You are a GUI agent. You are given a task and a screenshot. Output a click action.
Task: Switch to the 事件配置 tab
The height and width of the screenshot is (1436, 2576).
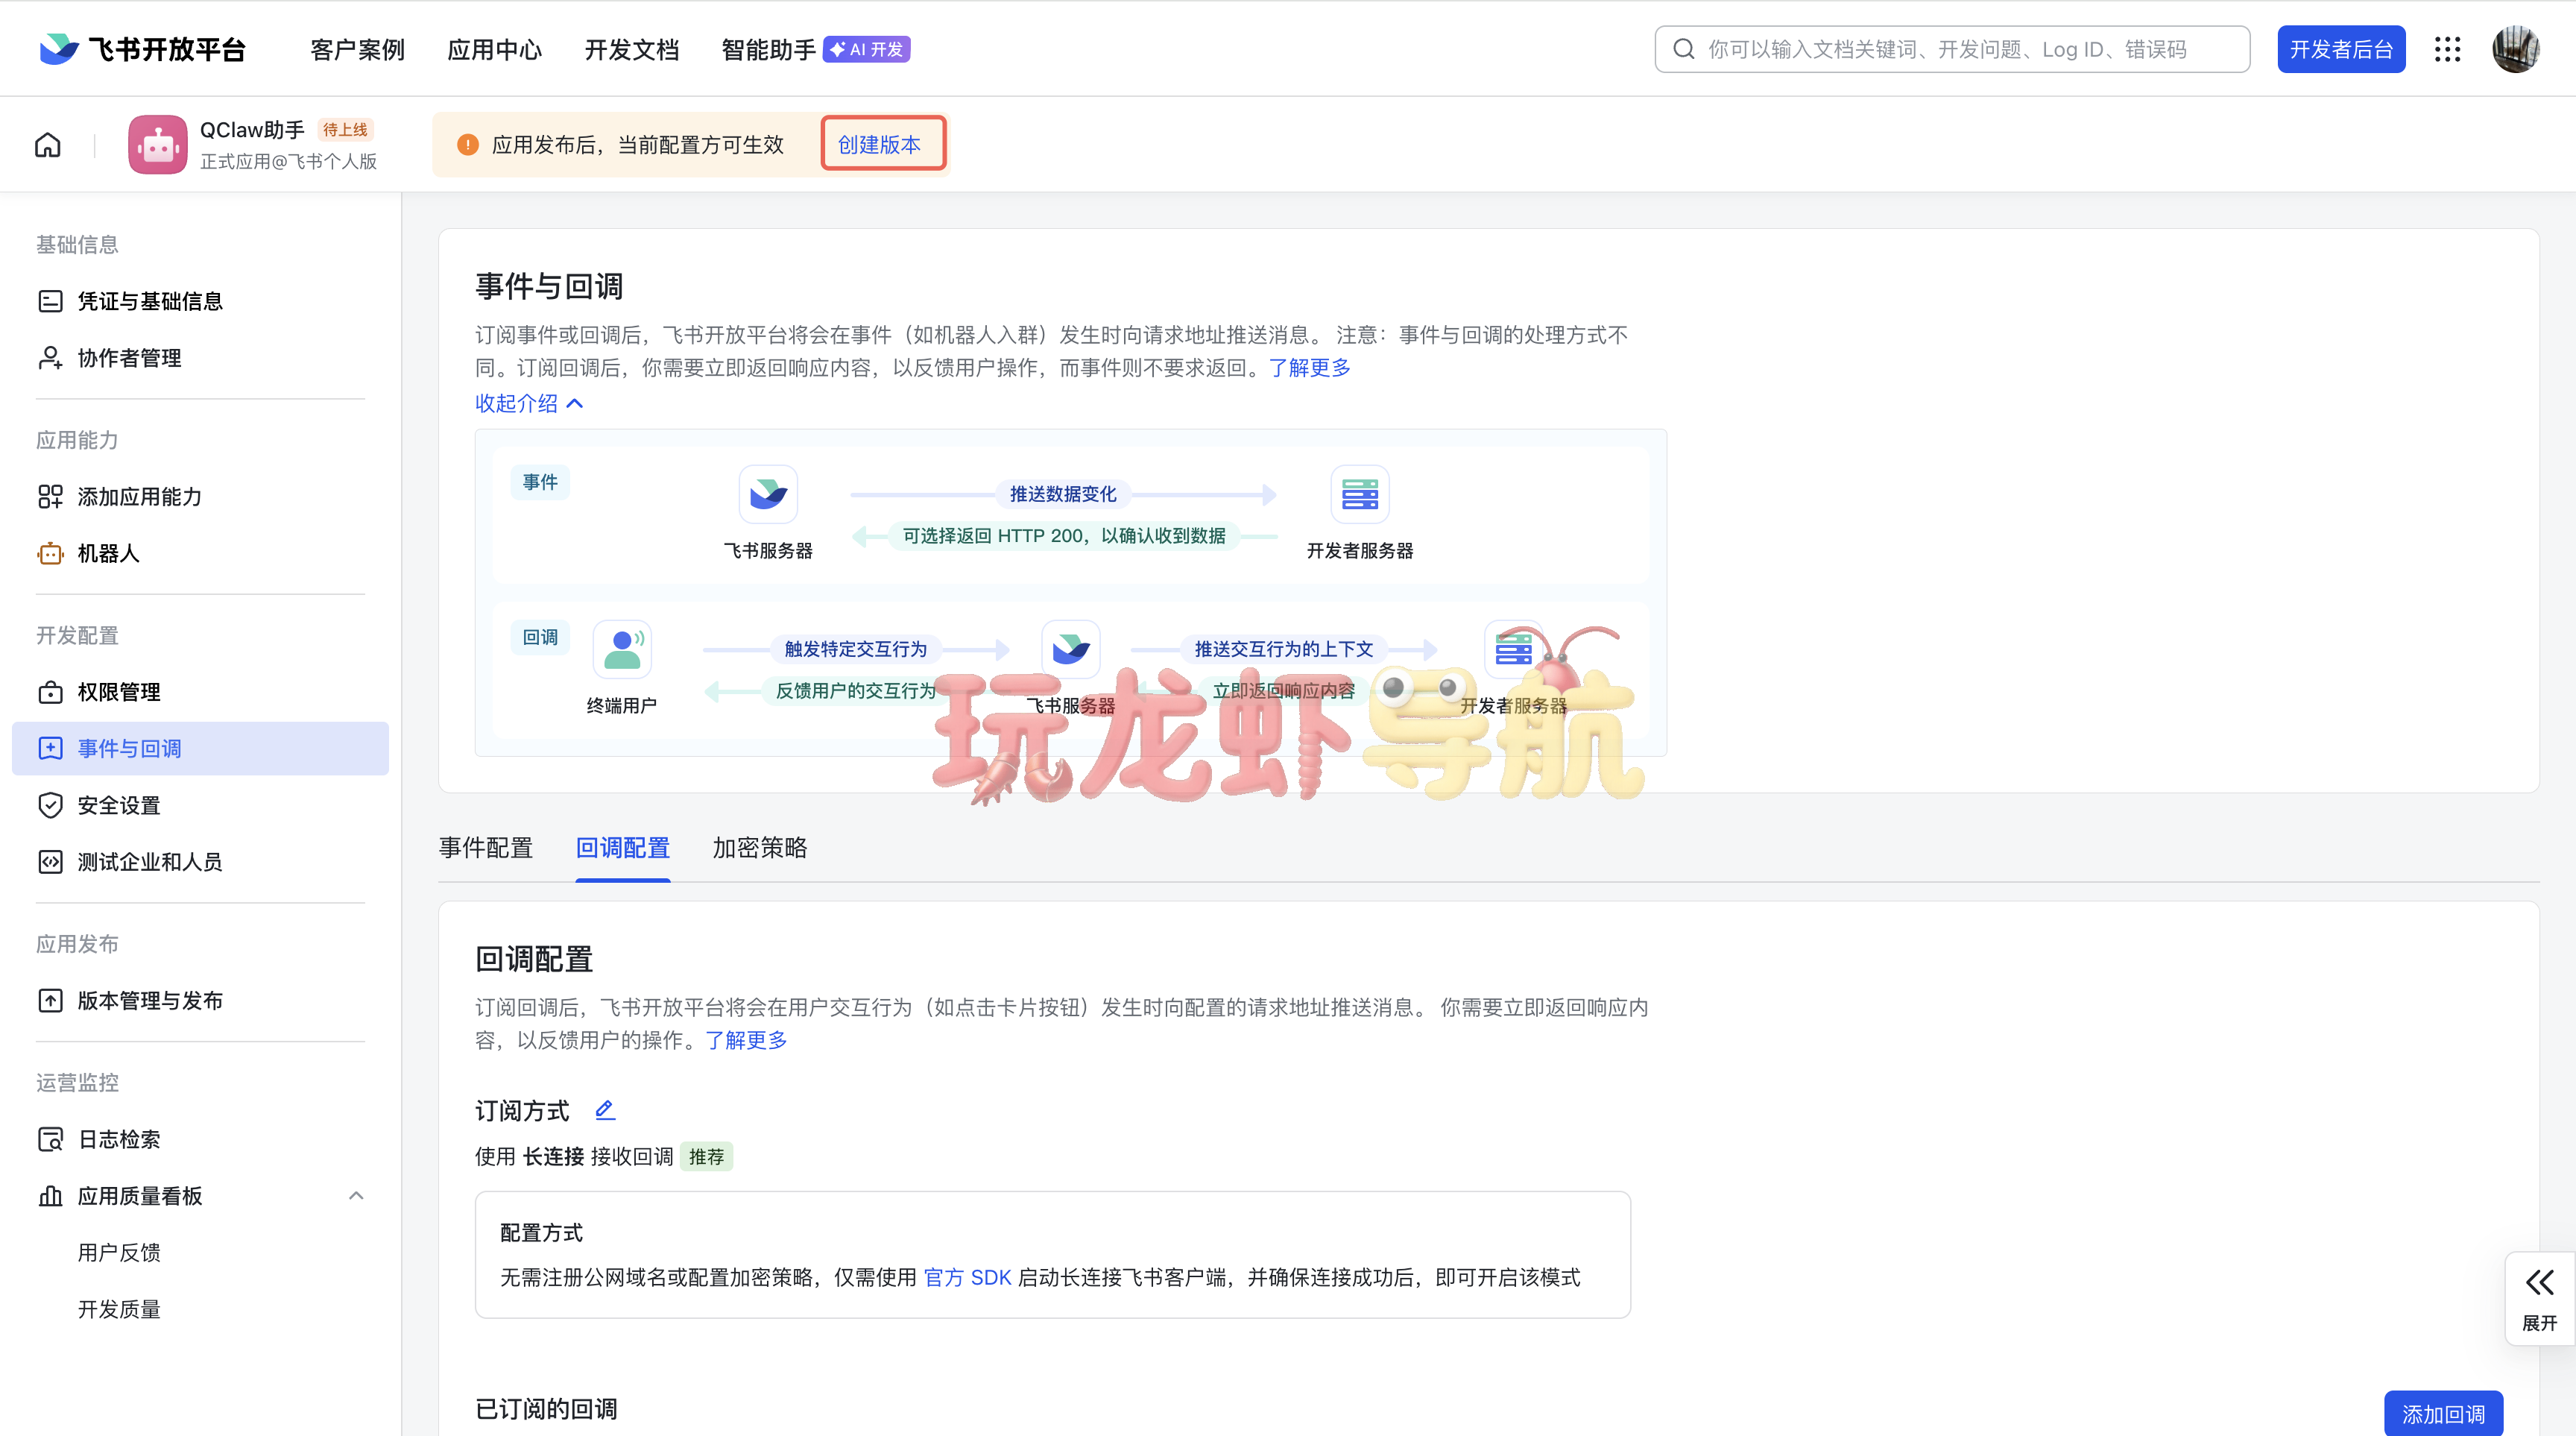point(485,848)
